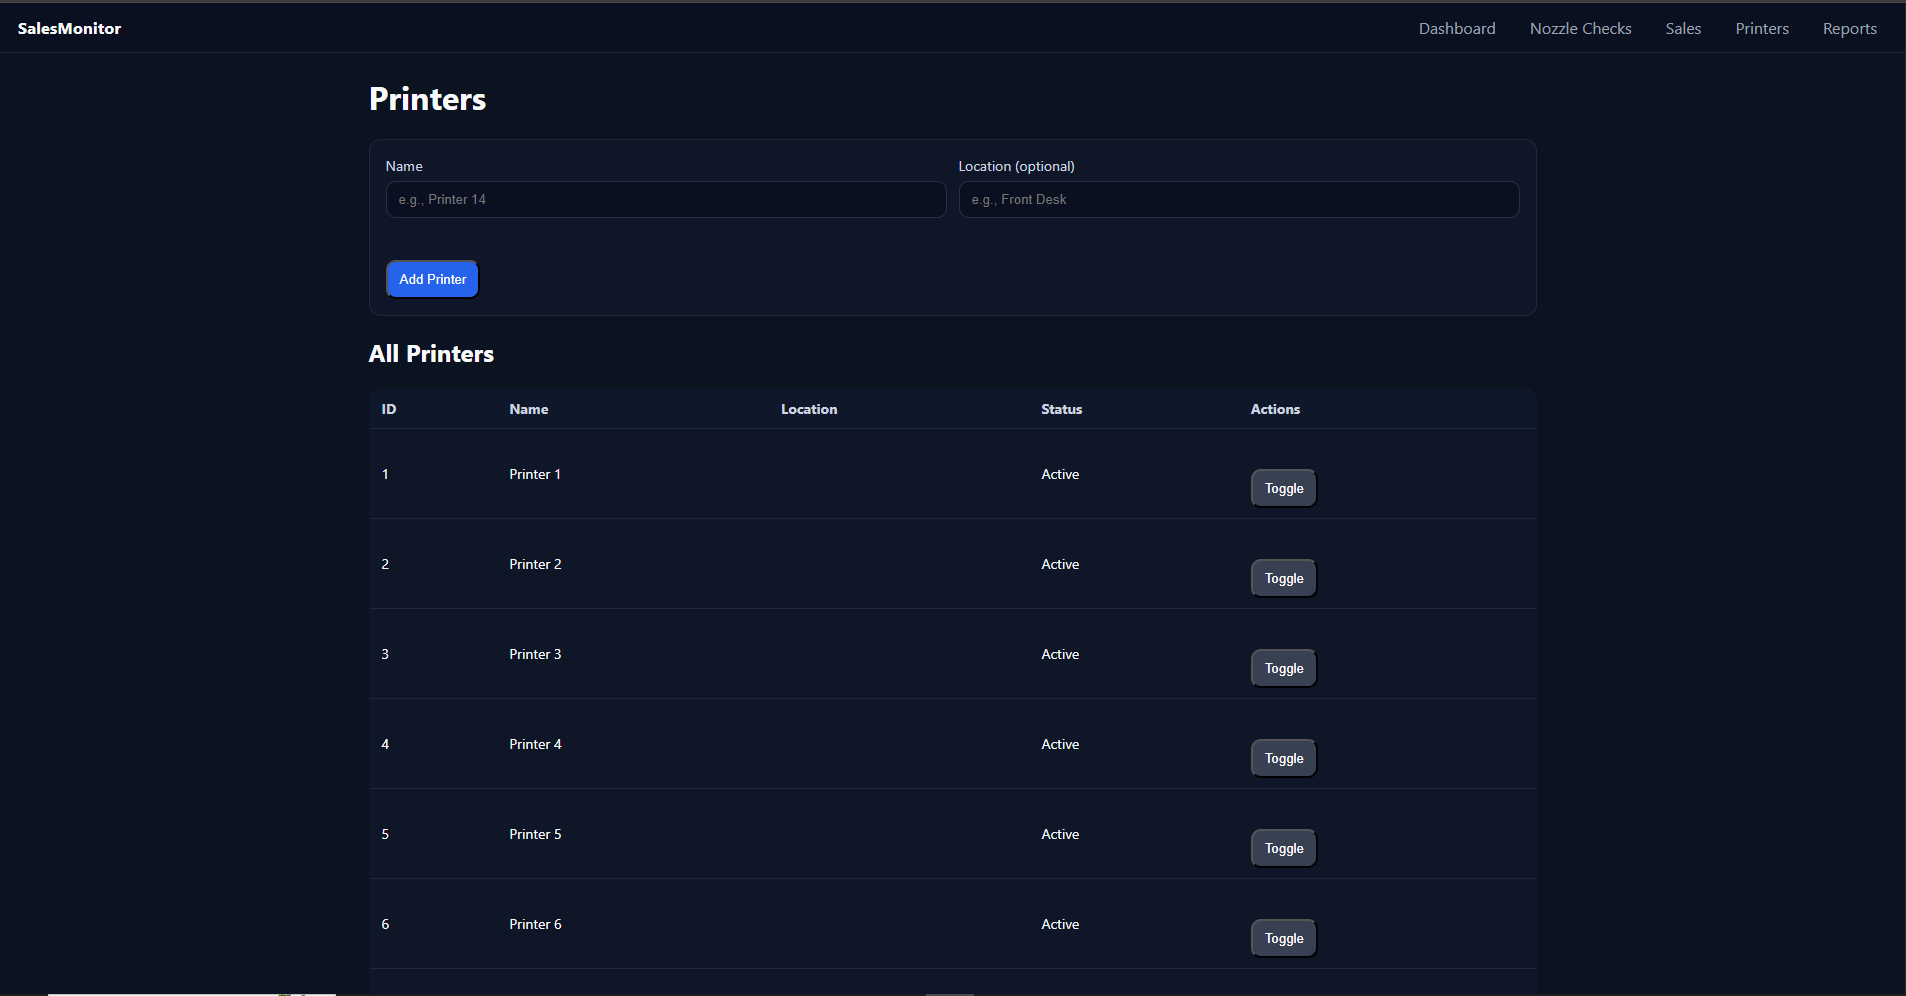
Task: Open the Printers nav link
Action: coord(1761,29)
